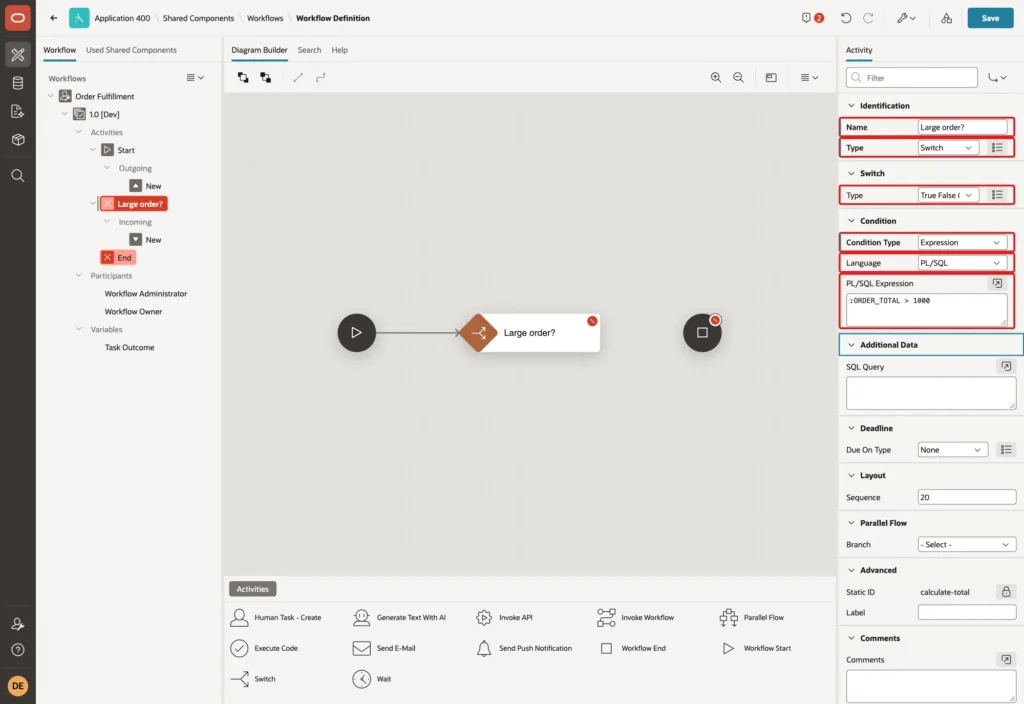1024x704 pixels.
Task: Toggle the diagram navigator panel icon
Action: tap(771, 77)
